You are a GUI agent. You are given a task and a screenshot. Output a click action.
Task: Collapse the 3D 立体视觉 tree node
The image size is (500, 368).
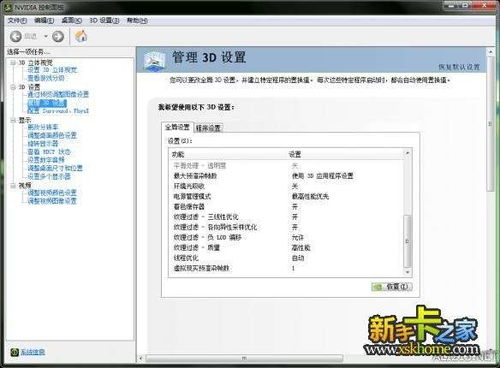click(x=13, y=62)
